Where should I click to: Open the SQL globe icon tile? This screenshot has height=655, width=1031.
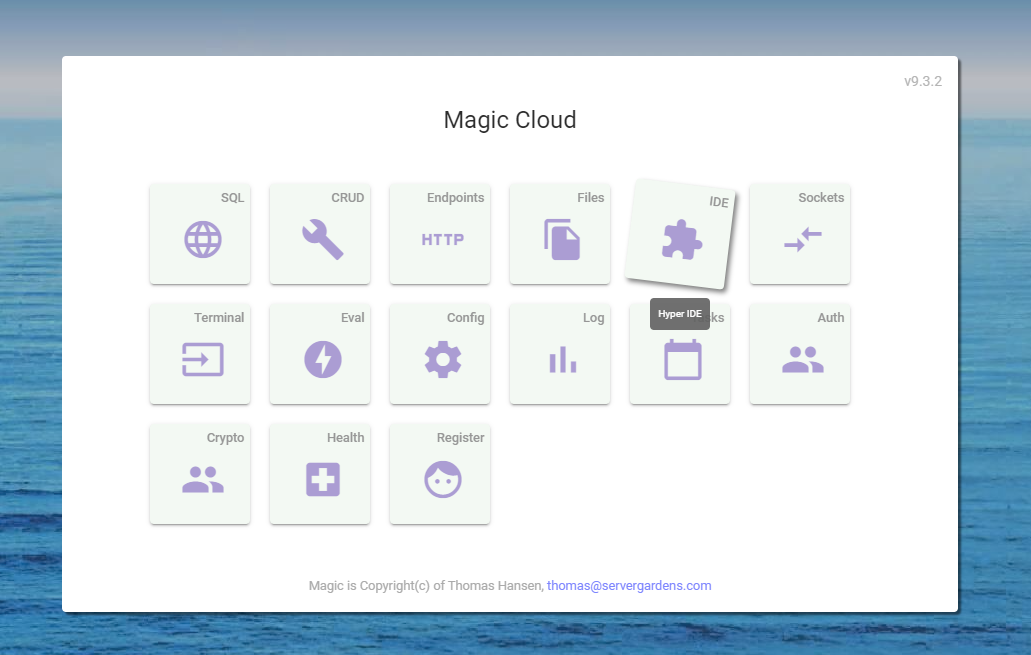(x=202, y=240)
